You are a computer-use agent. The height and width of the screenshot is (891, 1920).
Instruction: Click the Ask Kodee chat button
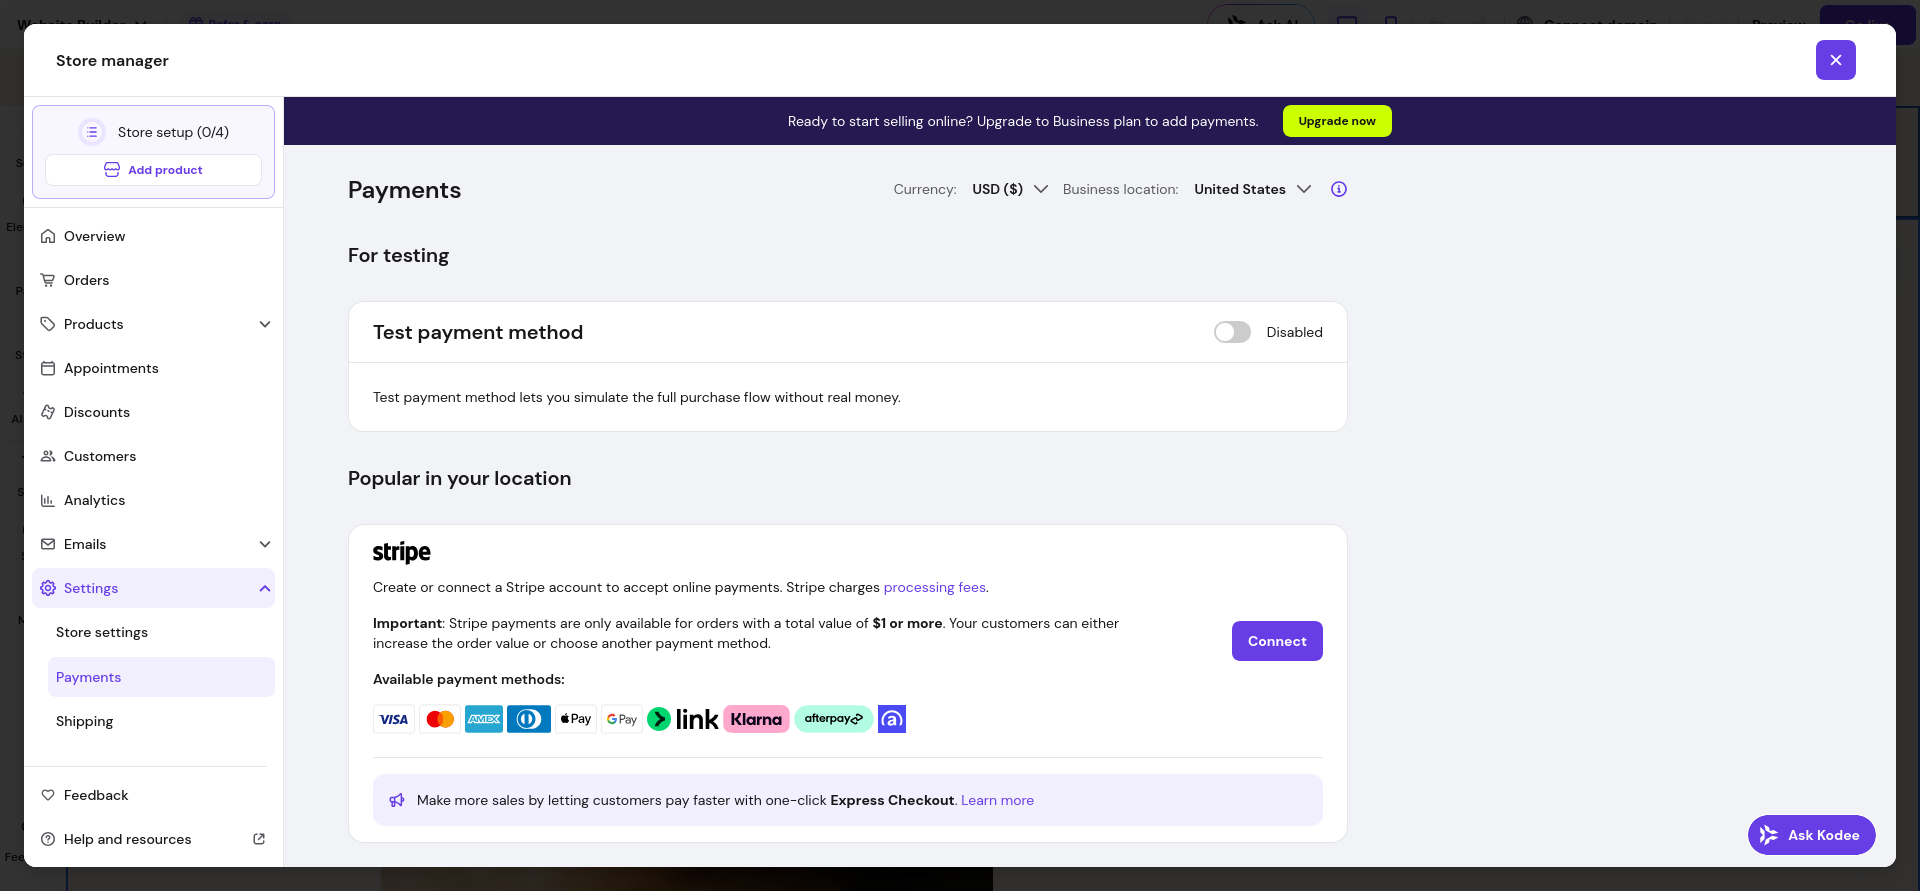click(x=1811, y=835)
